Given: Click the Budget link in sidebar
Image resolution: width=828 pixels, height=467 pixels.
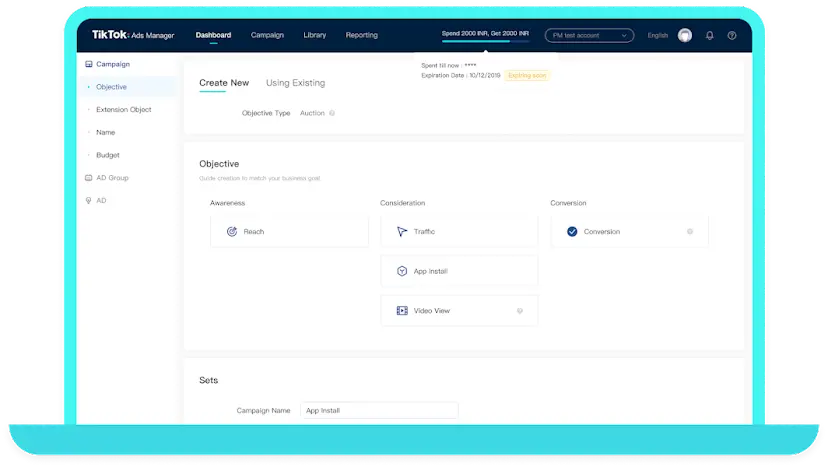Looking at the screenshot, I should (x=107, y=155).
